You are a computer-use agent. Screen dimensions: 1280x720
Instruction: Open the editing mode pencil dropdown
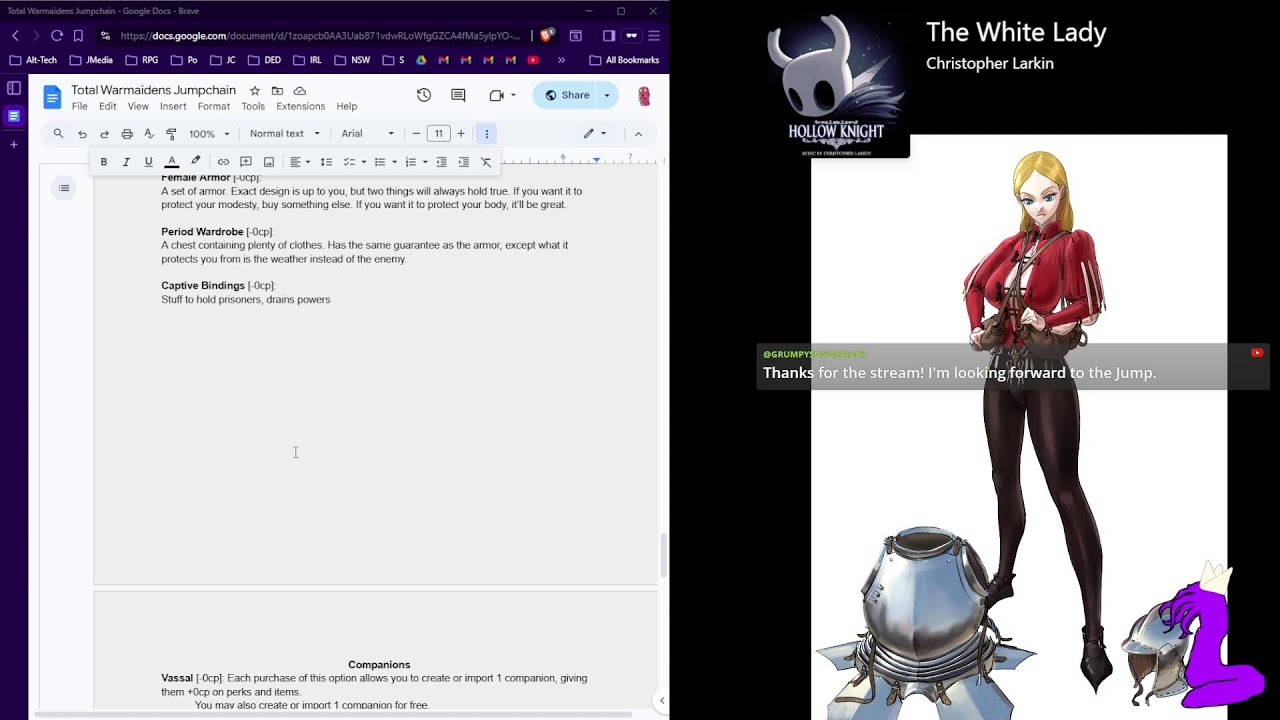click(595, 134)
